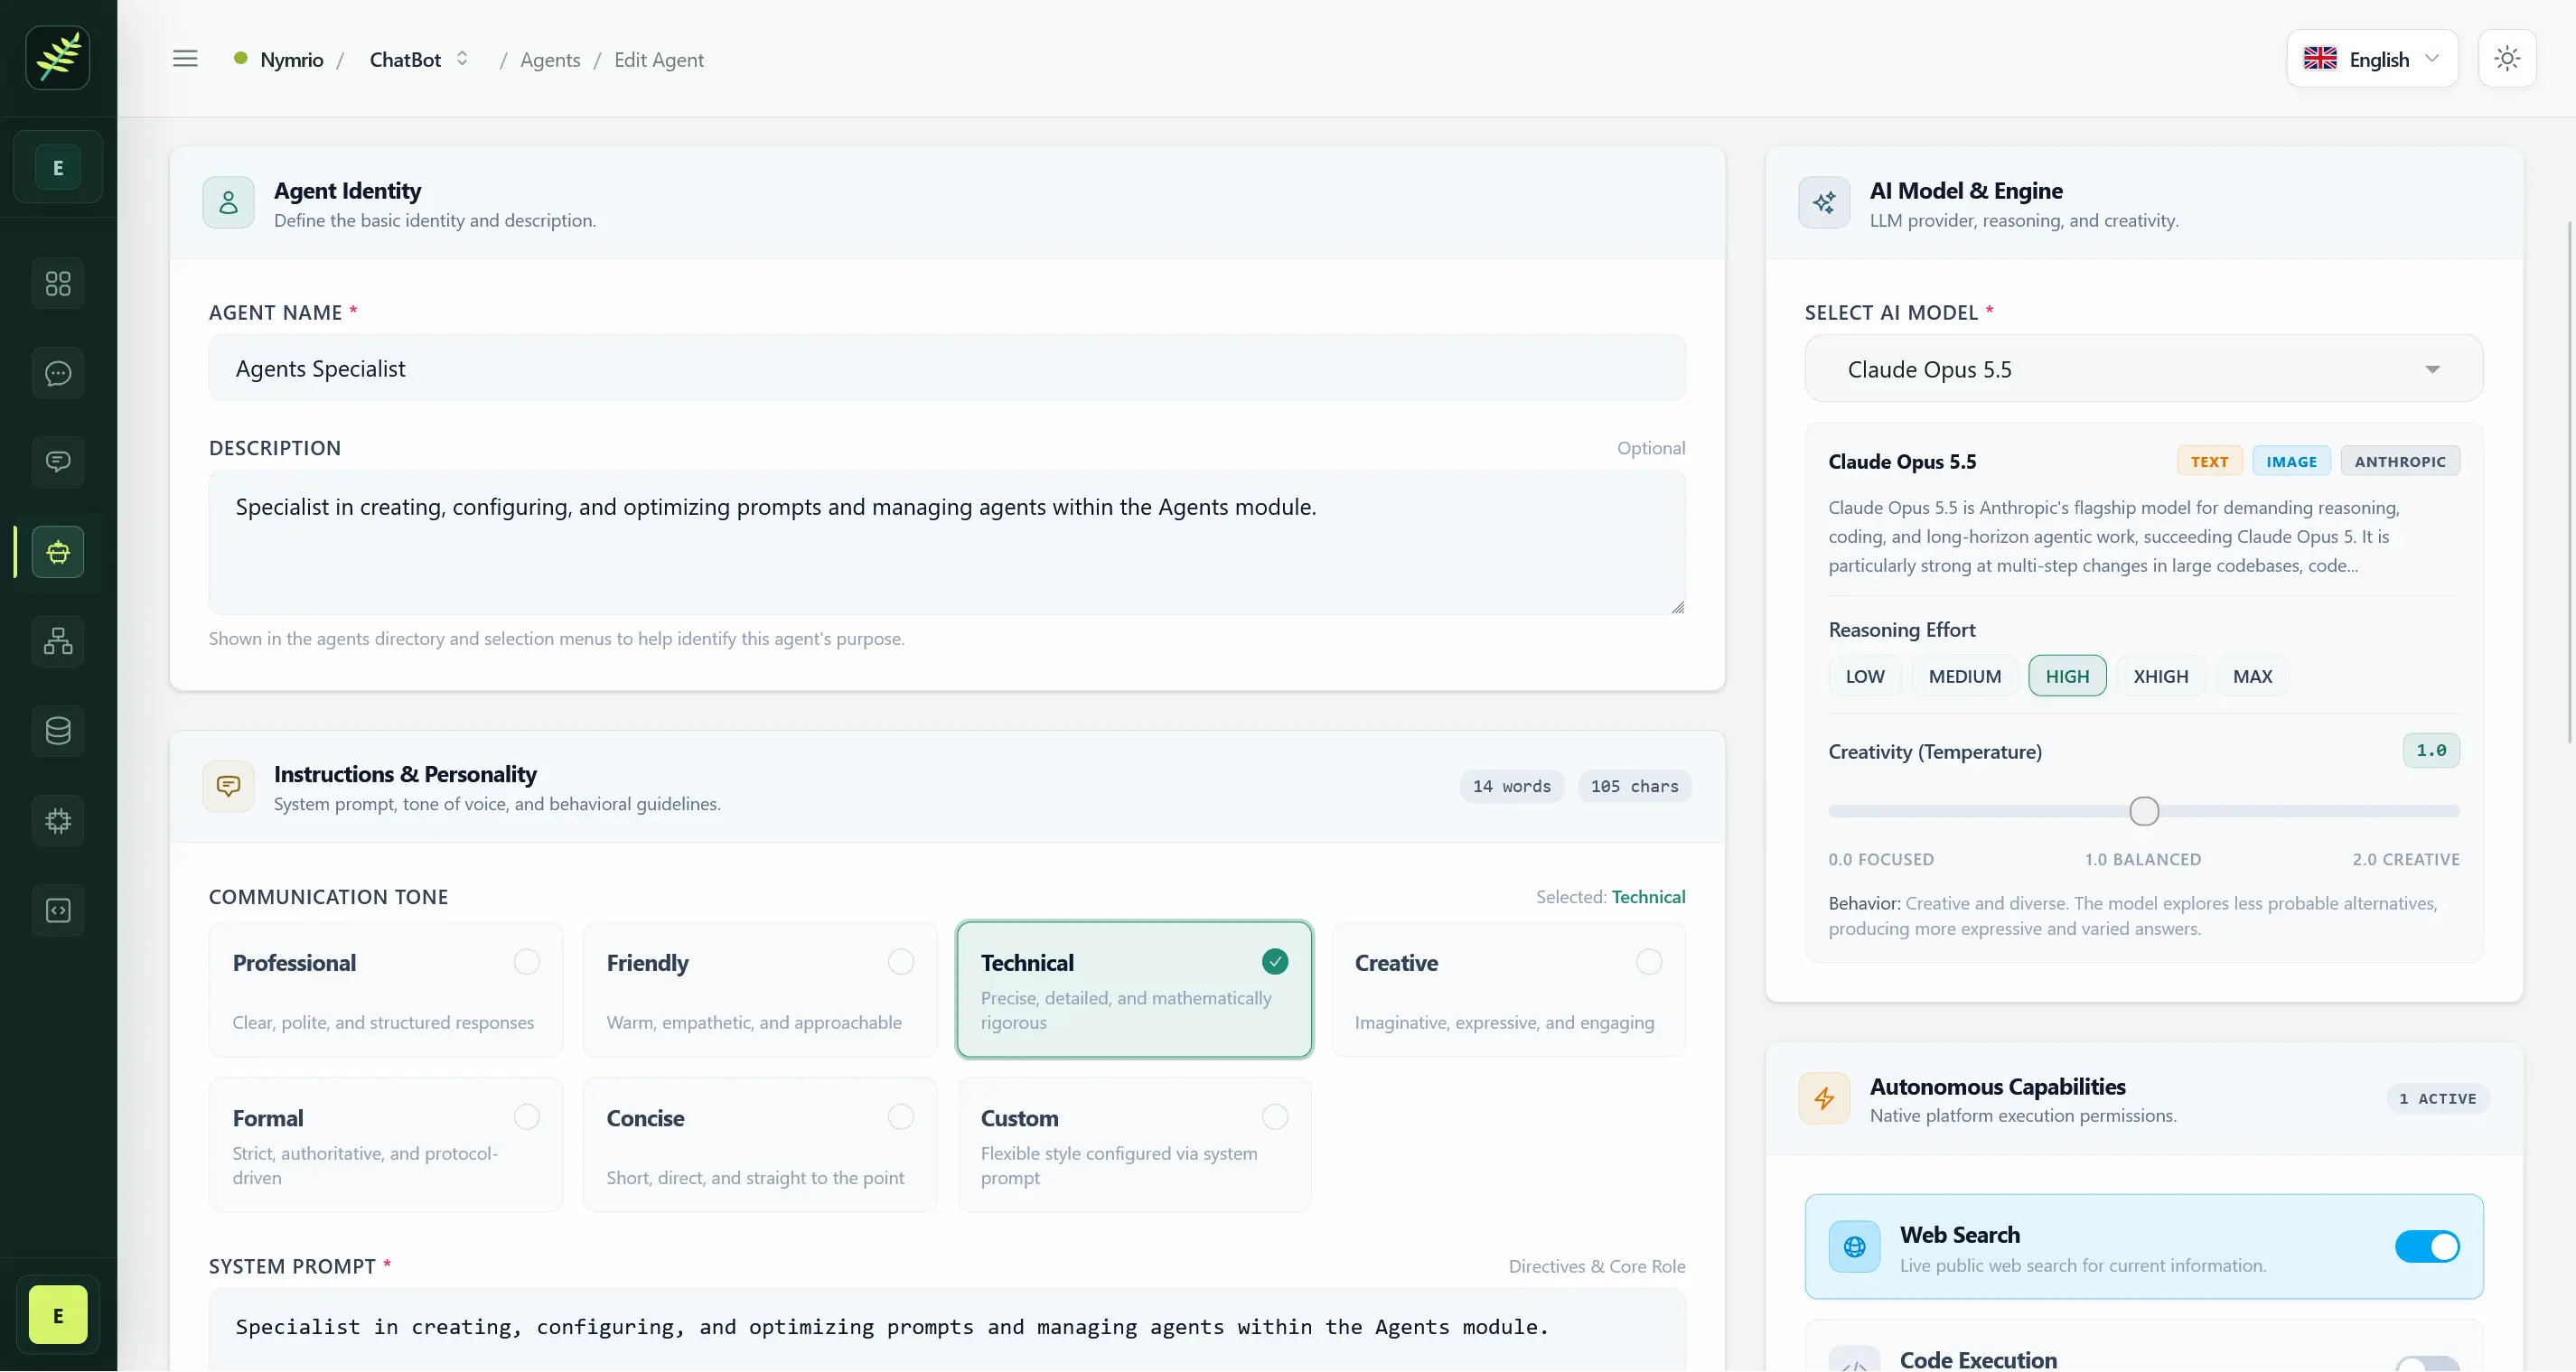Viewport: 2576px width, 1372px height.
Task: Click the Web Search globe icon
Action: point(1854,1247)
